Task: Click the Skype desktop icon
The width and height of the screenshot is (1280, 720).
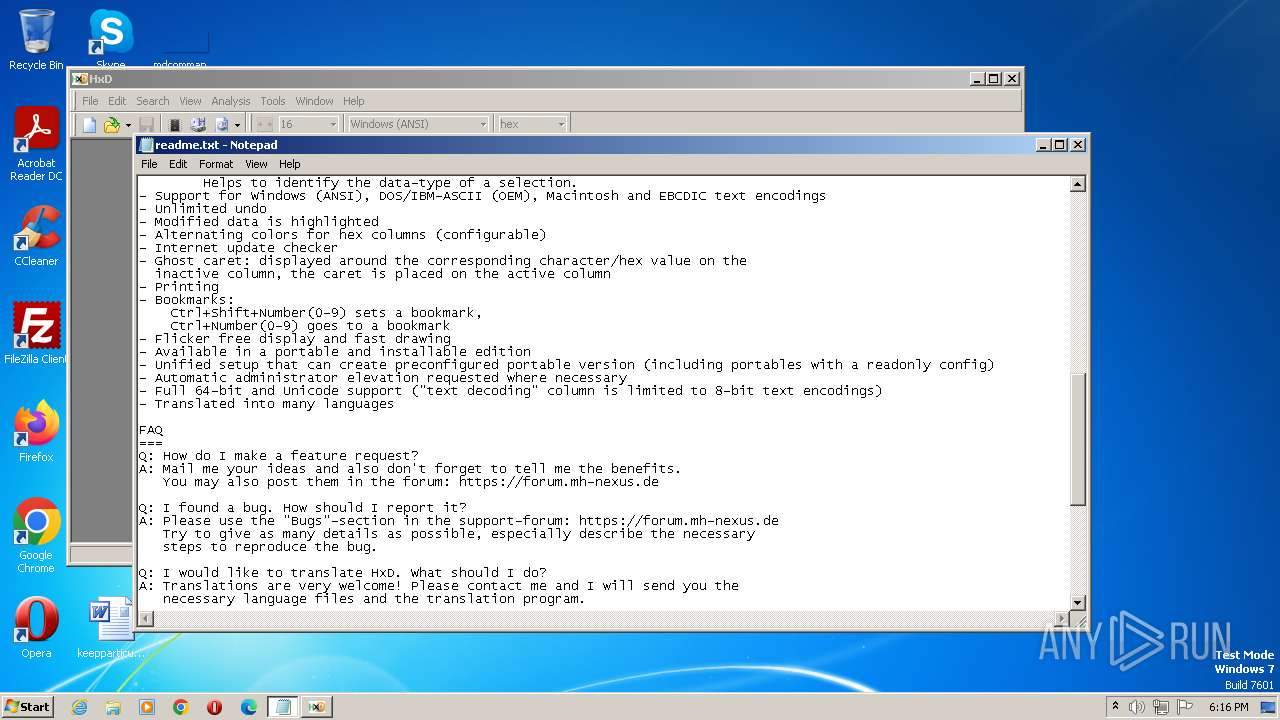Action: 110,38
